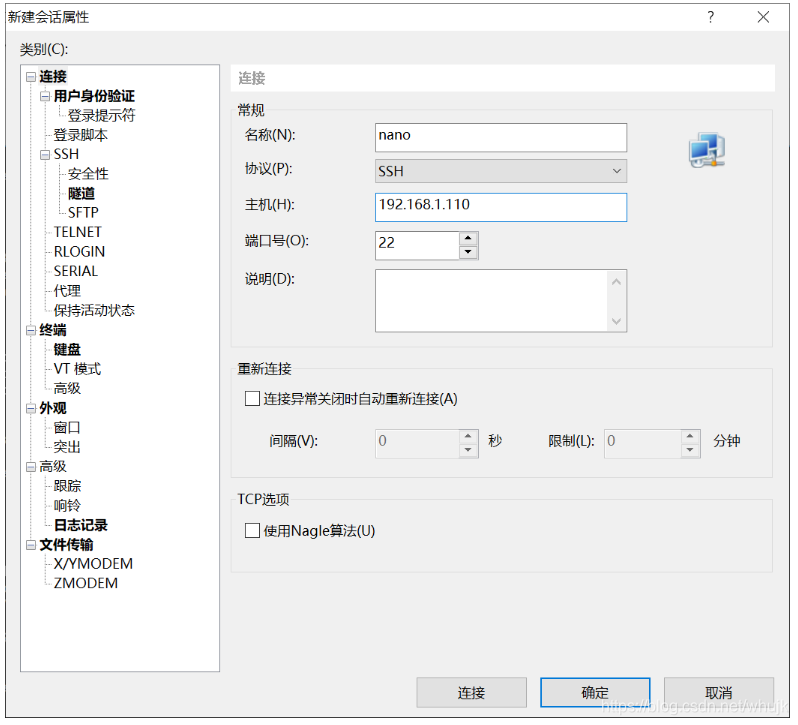Toggle 使用Nagle算法 checkbox
This screenshot has height=725, width=798.
252,531
